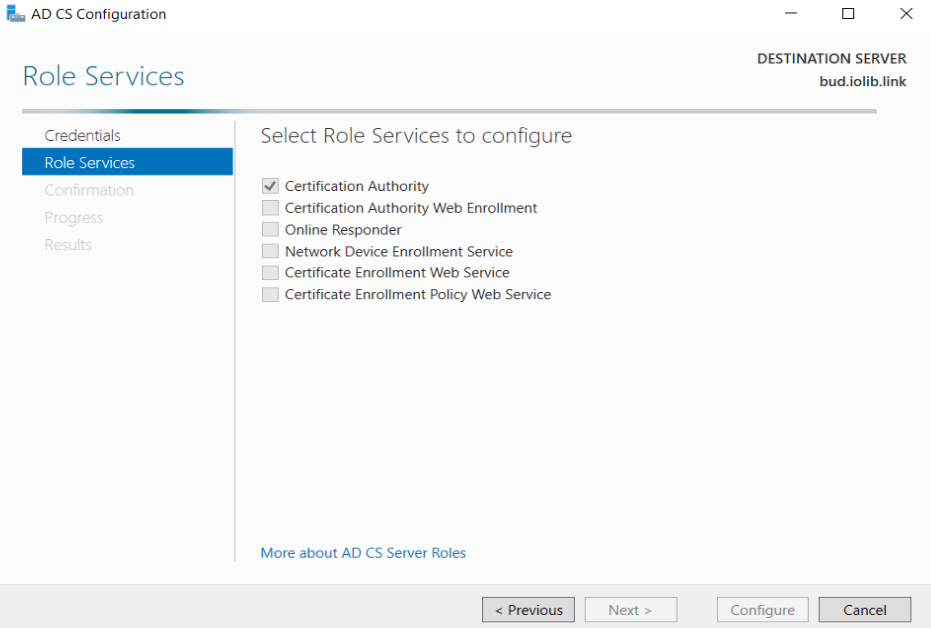Screen dimensions: 931x628
Task: Check Network Device Enrollment Service option
Action: [x=270, y=251]
